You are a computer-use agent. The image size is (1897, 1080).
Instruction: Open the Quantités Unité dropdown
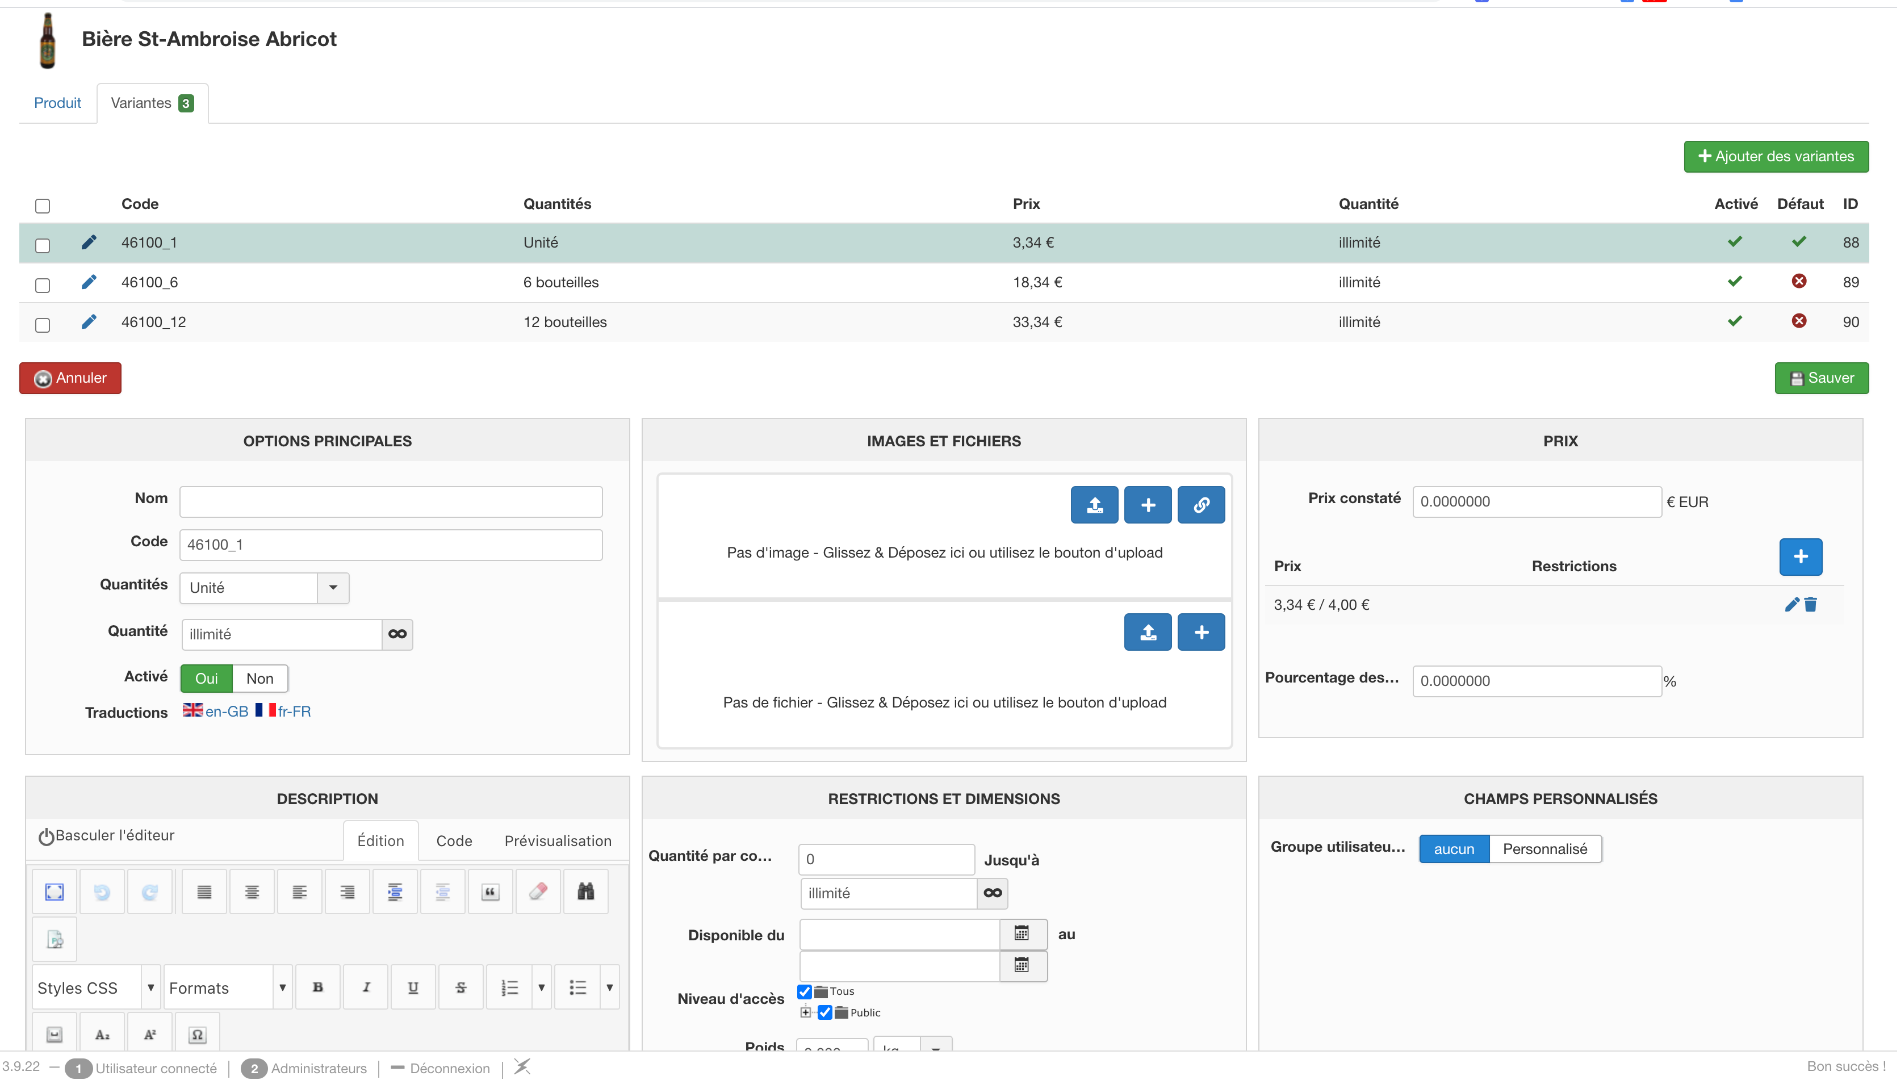tap(264, 588)
